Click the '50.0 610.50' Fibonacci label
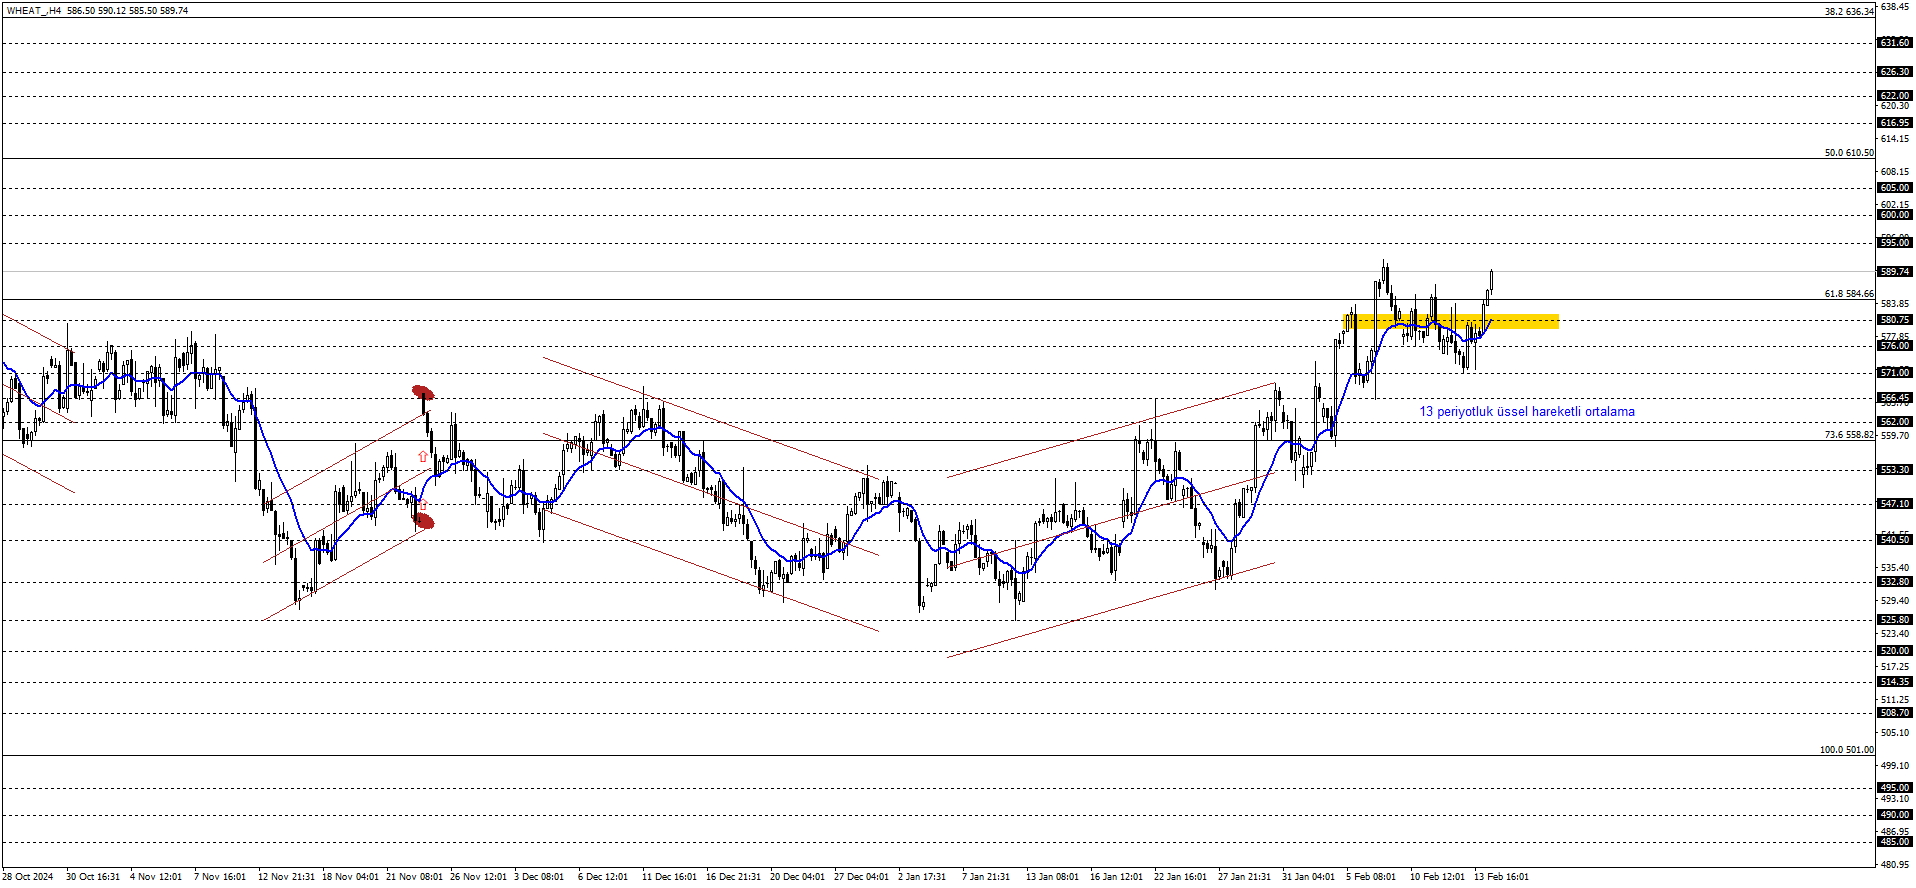Image resolution: width=1916 pixels, height=888 pixels. (x=1849, y=153)
